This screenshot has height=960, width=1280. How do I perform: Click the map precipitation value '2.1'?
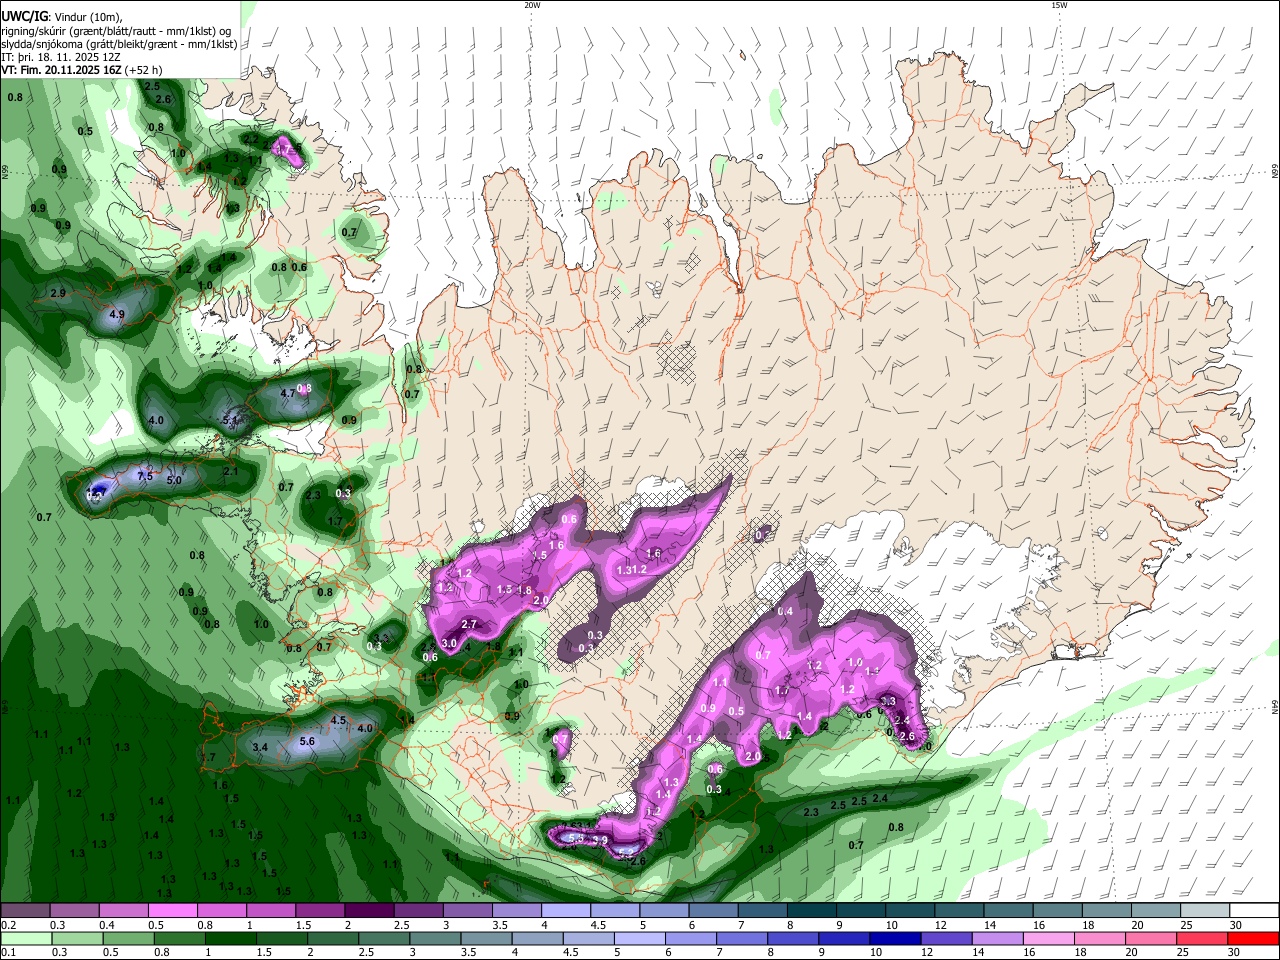(230, 471)
